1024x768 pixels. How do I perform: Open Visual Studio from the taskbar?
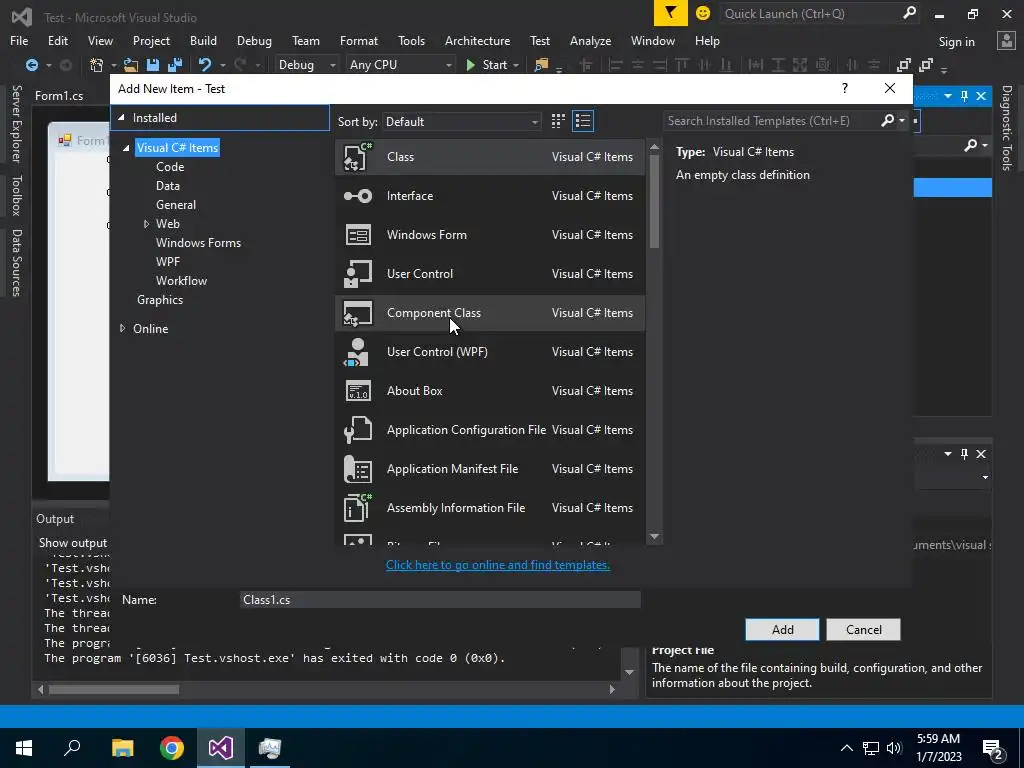click(221, 748)
